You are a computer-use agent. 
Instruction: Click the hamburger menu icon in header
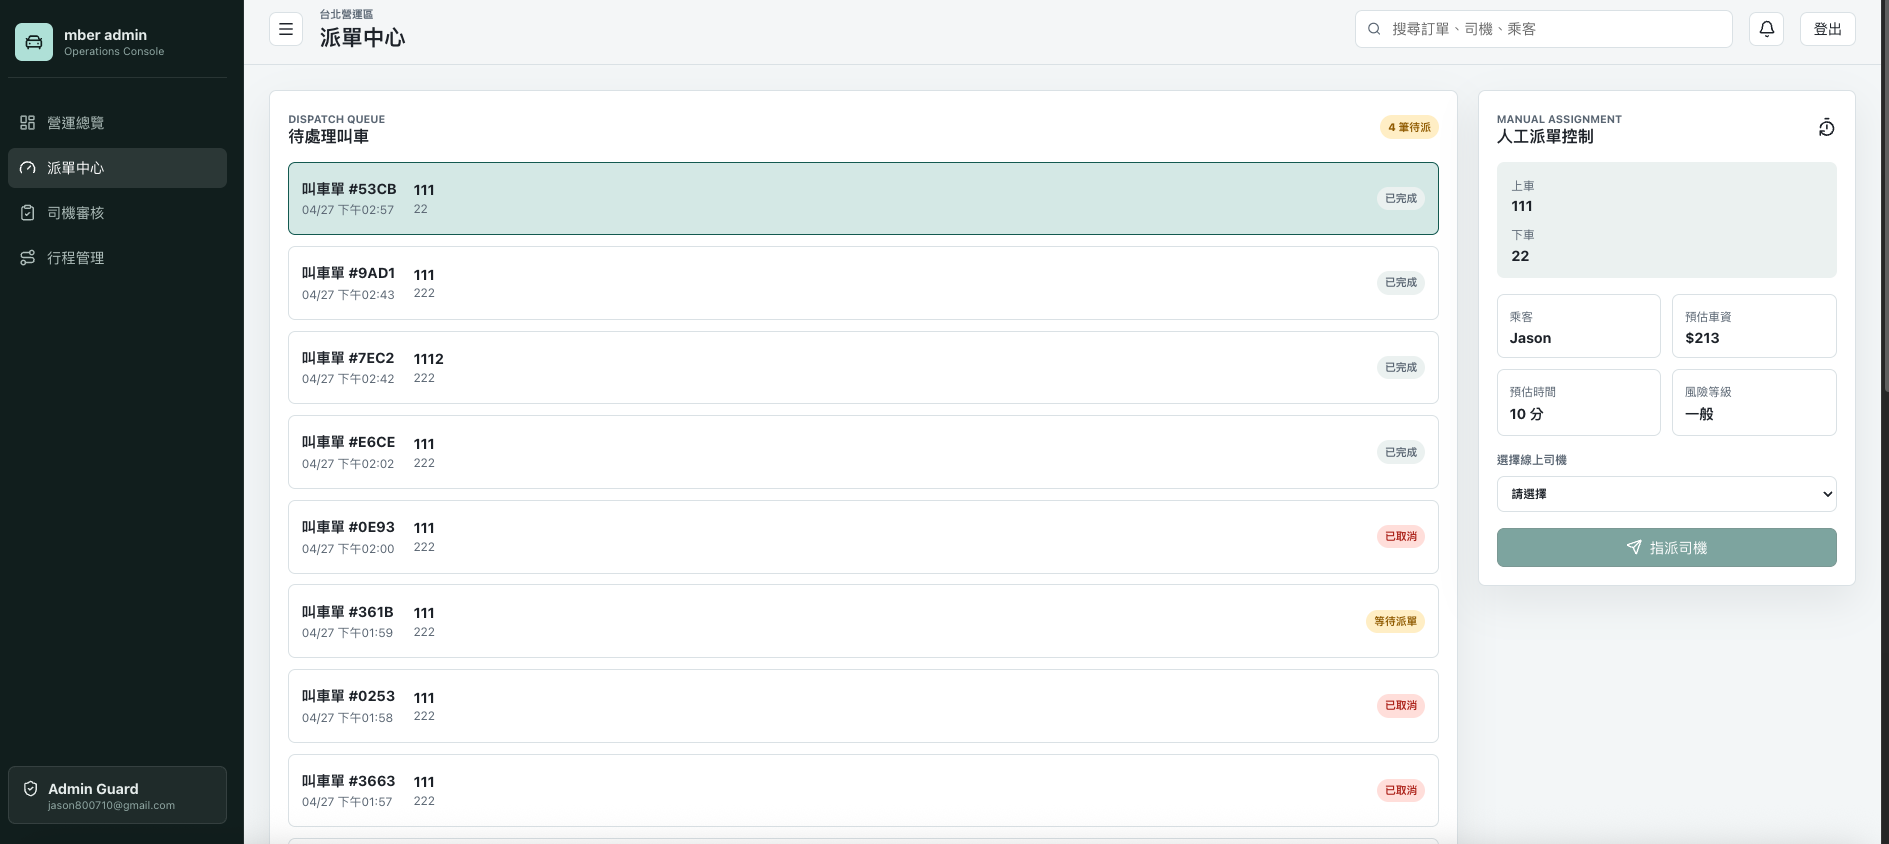point(286,29)
